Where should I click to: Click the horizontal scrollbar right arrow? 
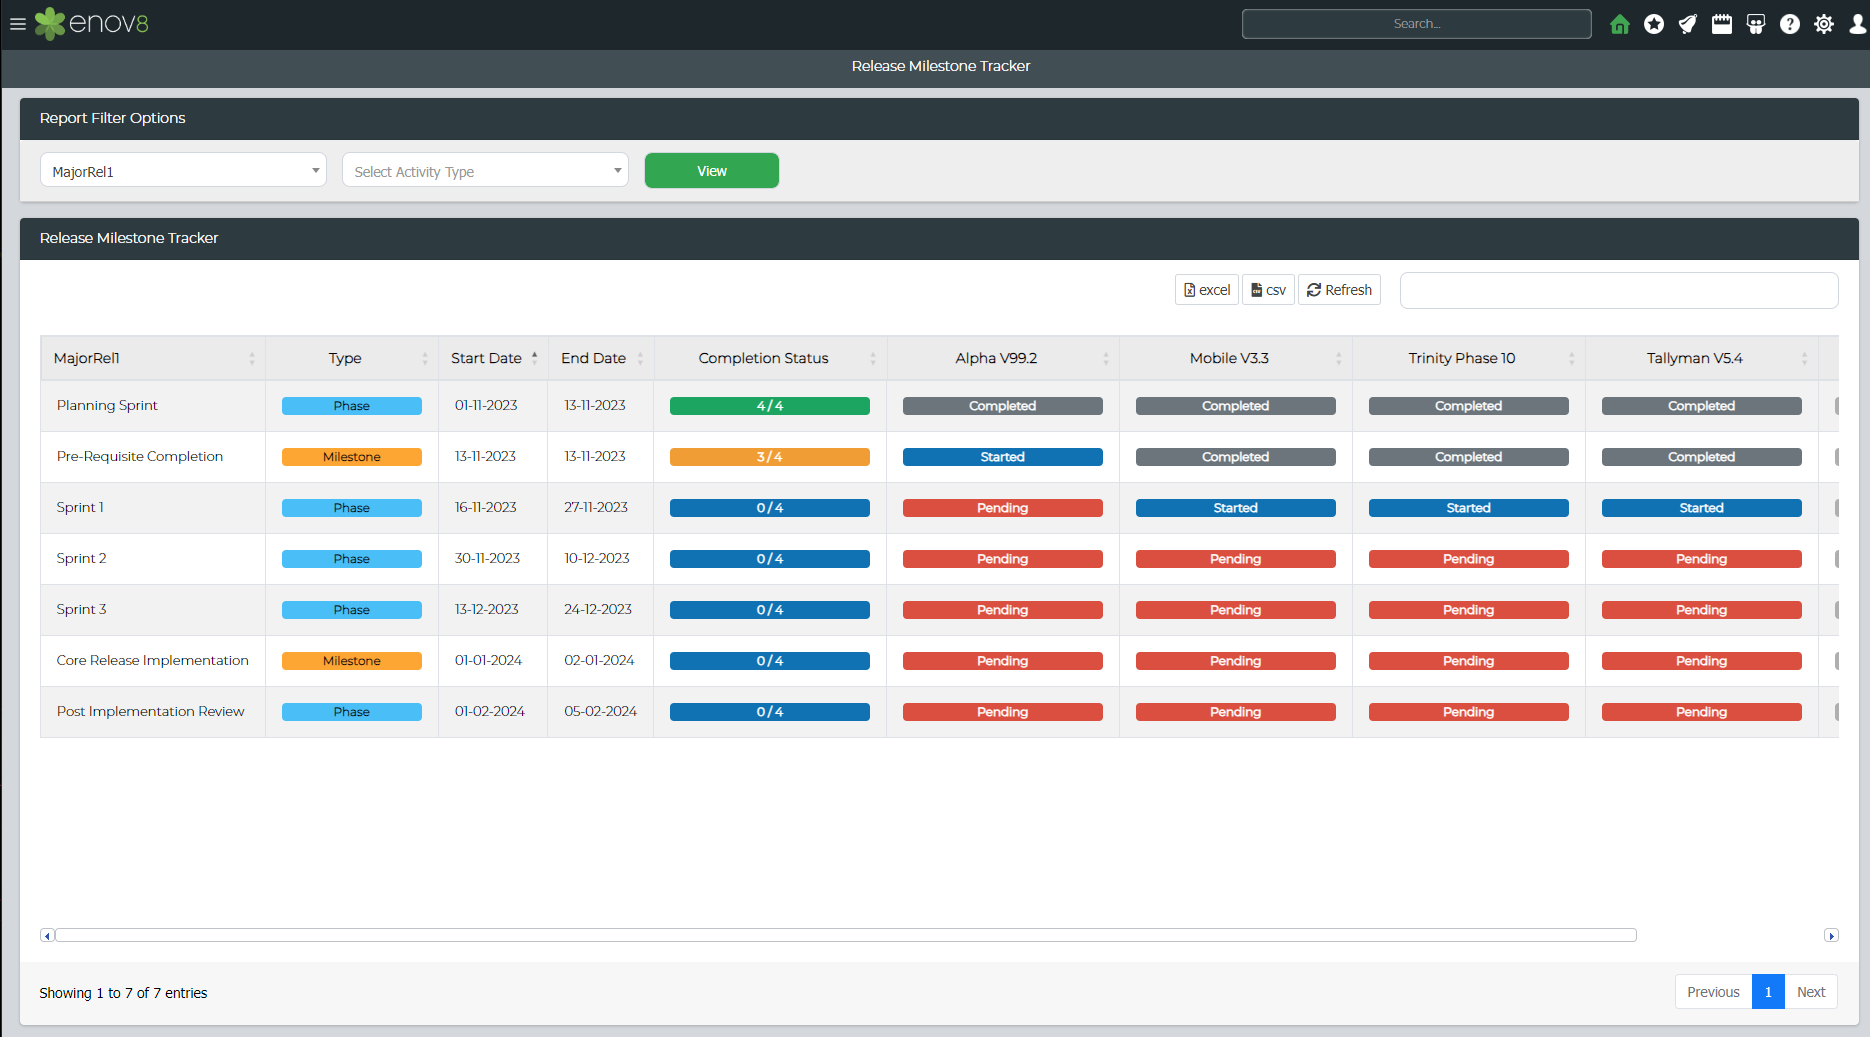click(x=1831, y=936)
